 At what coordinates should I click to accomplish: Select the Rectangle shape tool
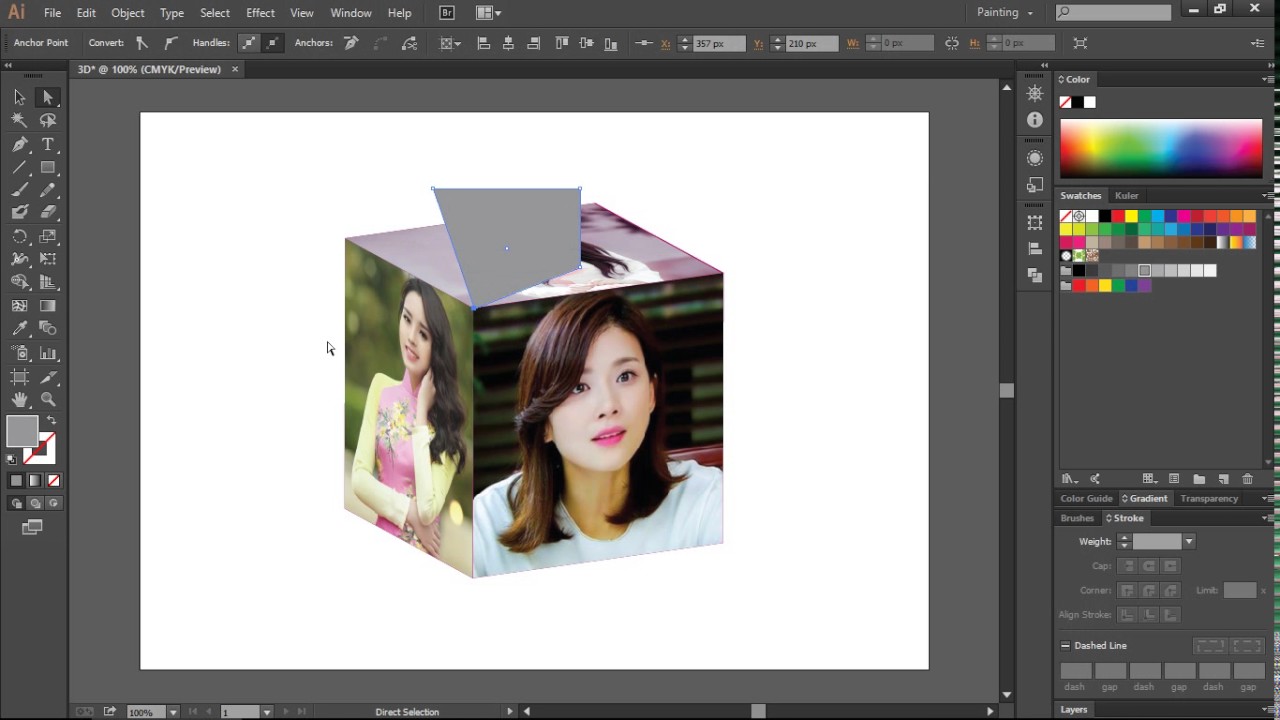click(x=47, y=168)
